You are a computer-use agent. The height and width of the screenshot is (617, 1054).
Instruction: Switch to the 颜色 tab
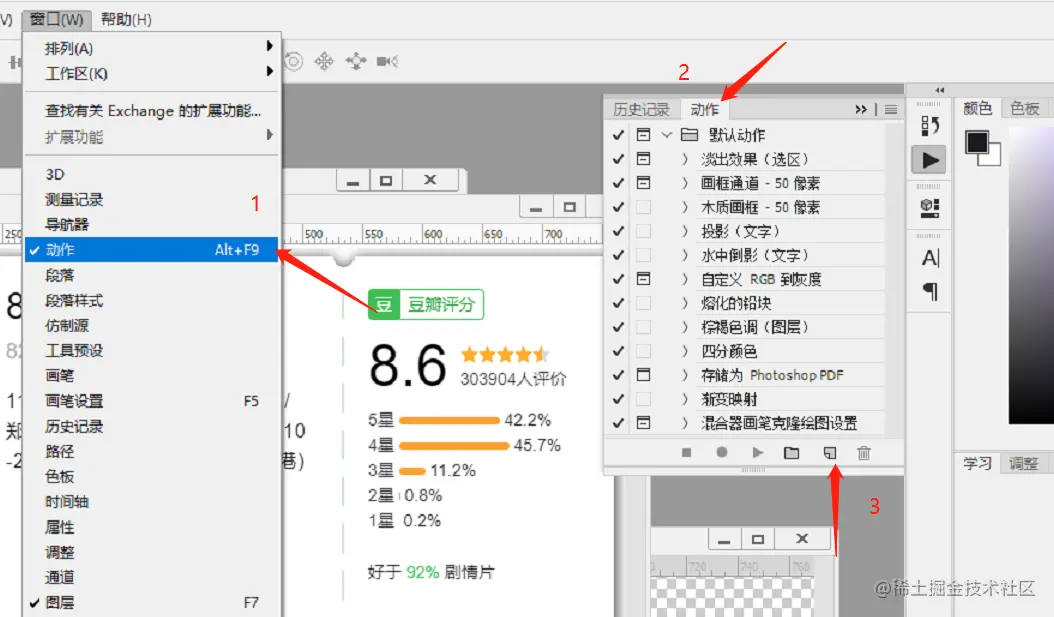click(x=977, y=108)
